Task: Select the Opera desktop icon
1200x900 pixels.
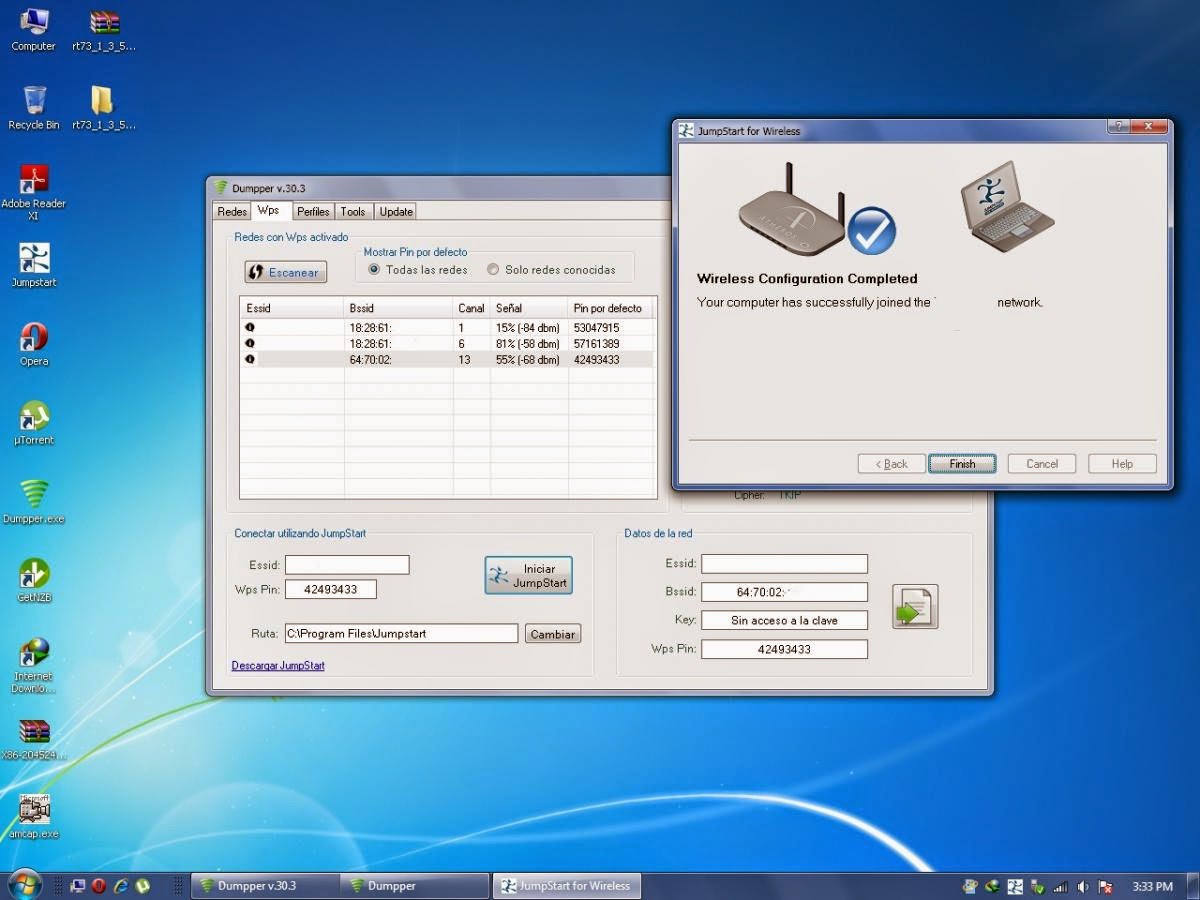Action: (34, 345)
